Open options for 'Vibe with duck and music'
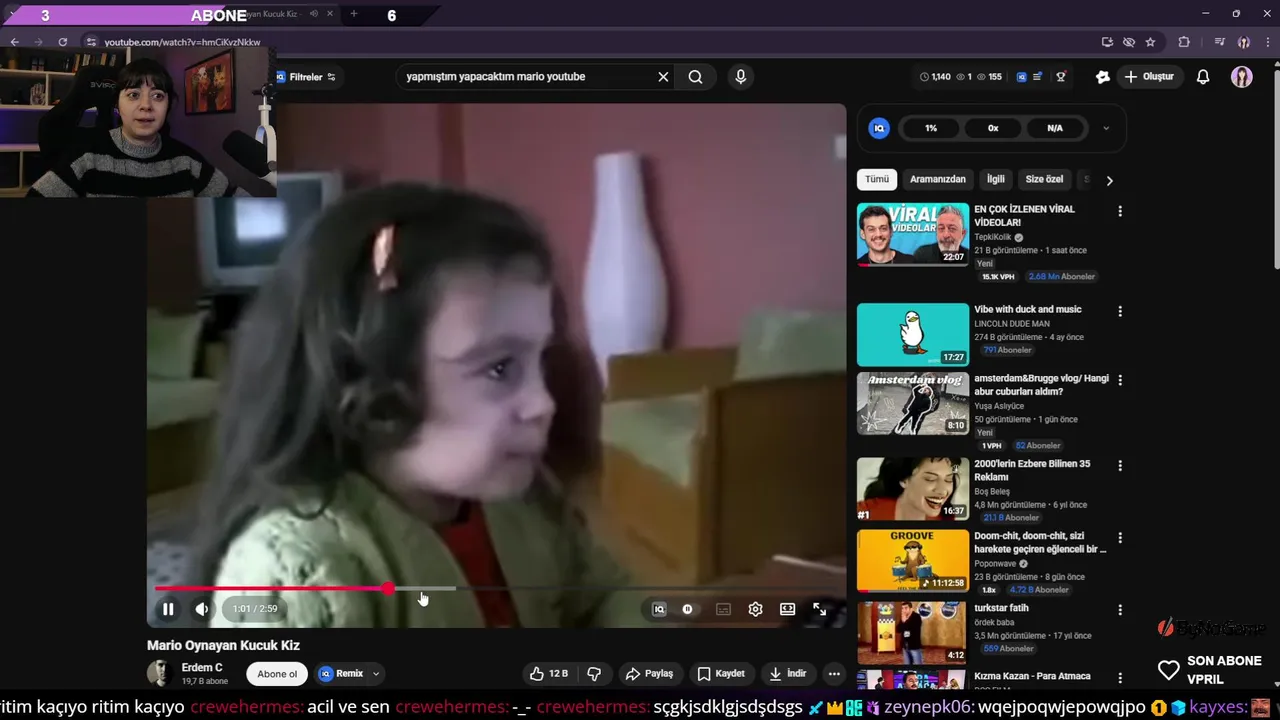This screenshot has height=720, width=1280. point(1120,311)
